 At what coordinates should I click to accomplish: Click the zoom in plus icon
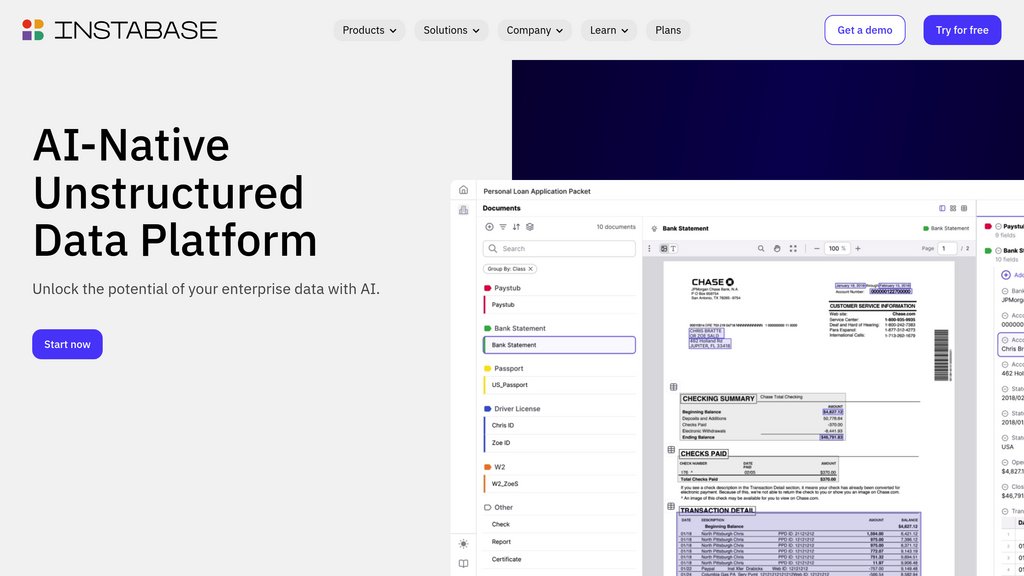click(858, 248)
